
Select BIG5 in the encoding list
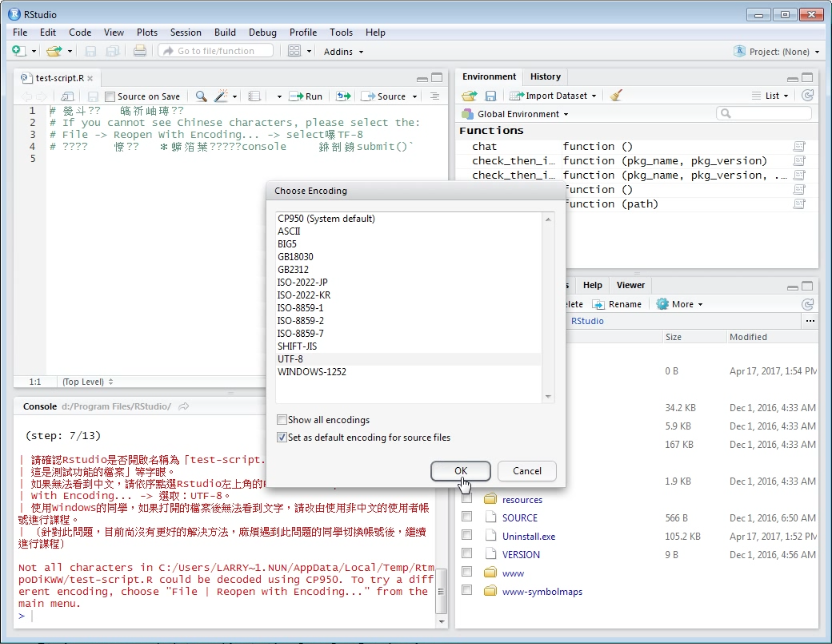(409, 244)
